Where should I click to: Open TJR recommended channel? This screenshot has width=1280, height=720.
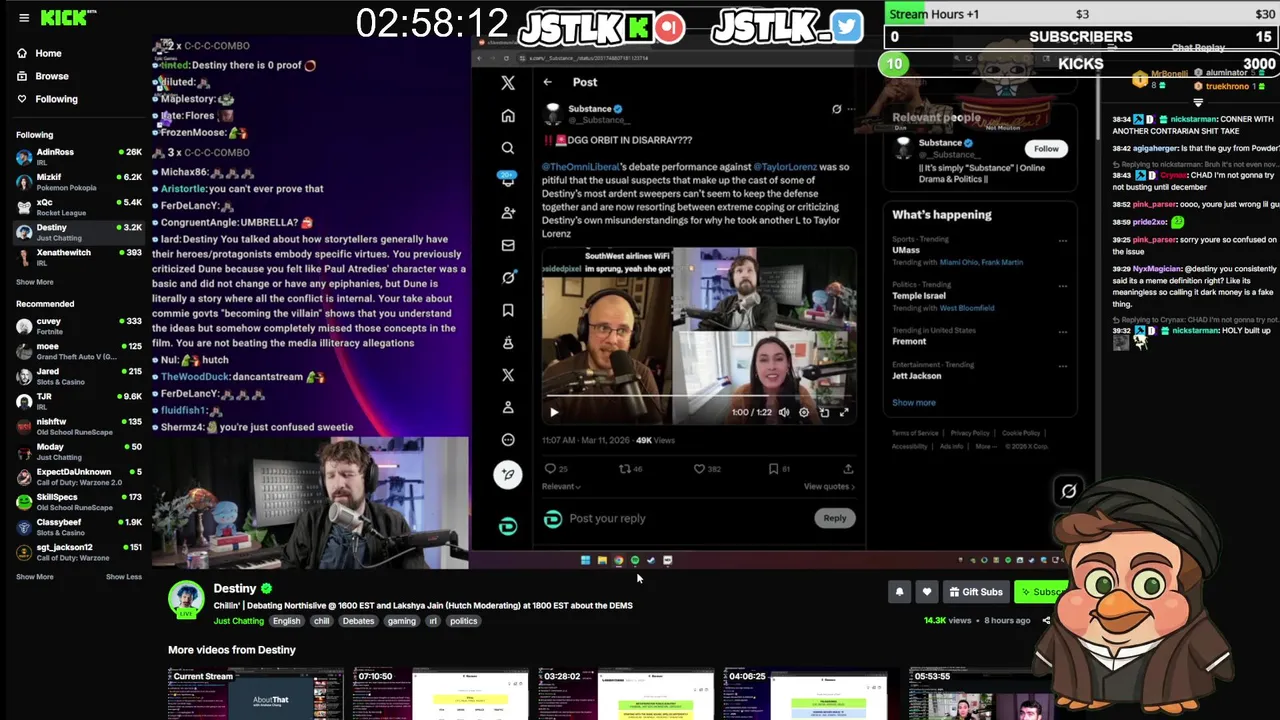click(x=78, y=401)
